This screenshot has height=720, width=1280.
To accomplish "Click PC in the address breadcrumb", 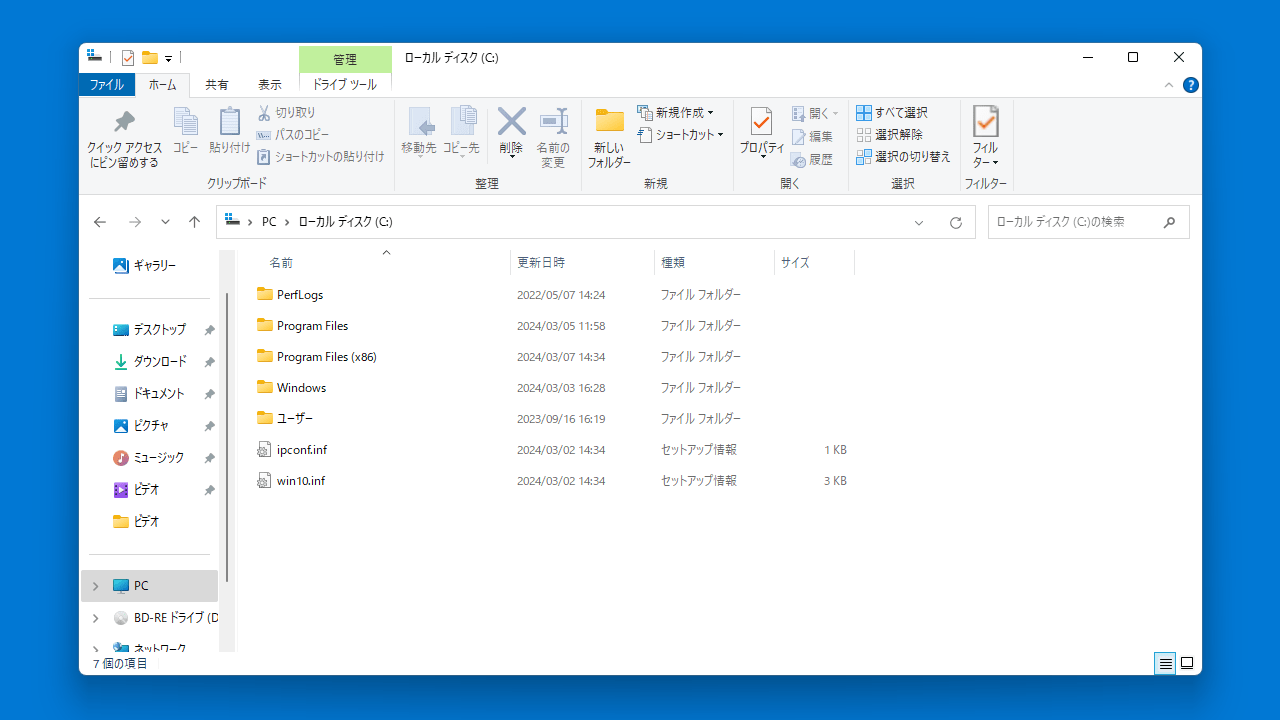I will (x=269, y=222).
